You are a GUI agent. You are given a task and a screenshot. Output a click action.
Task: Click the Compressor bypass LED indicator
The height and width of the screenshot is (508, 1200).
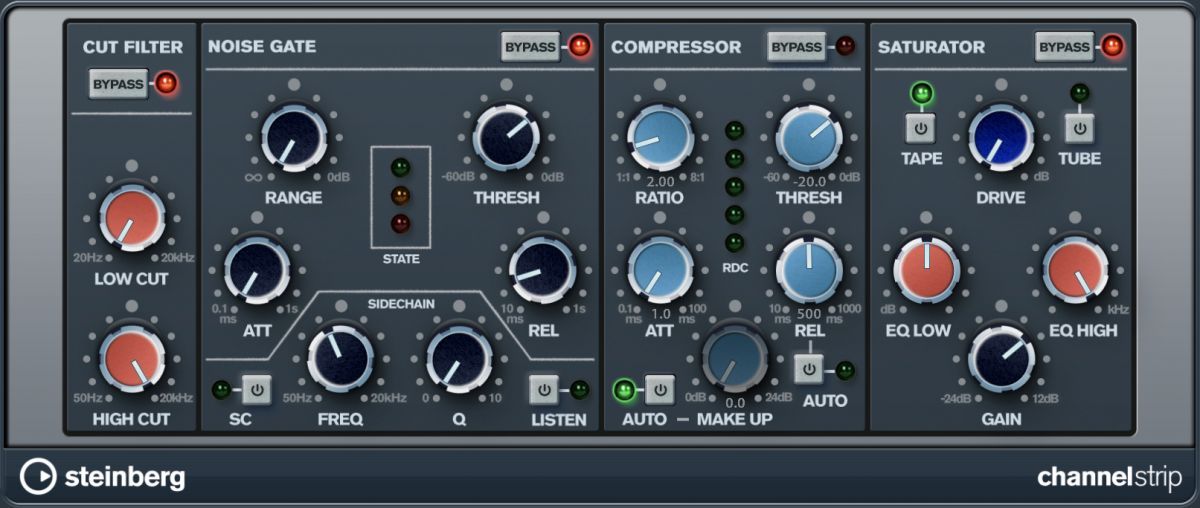(x=845, y=46)
